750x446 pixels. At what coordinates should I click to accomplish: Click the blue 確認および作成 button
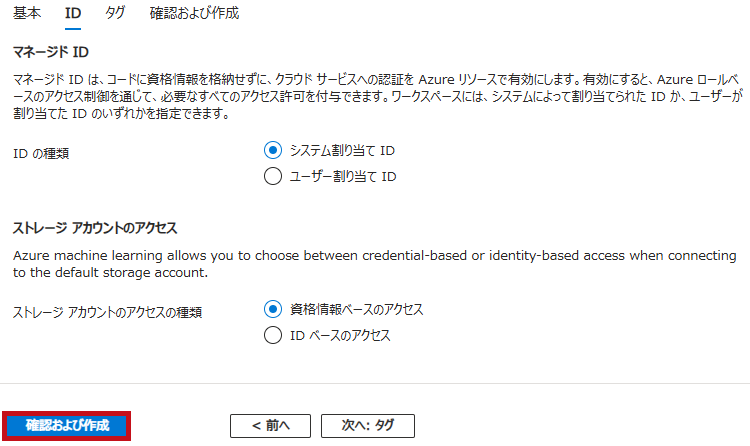(67, 425)
